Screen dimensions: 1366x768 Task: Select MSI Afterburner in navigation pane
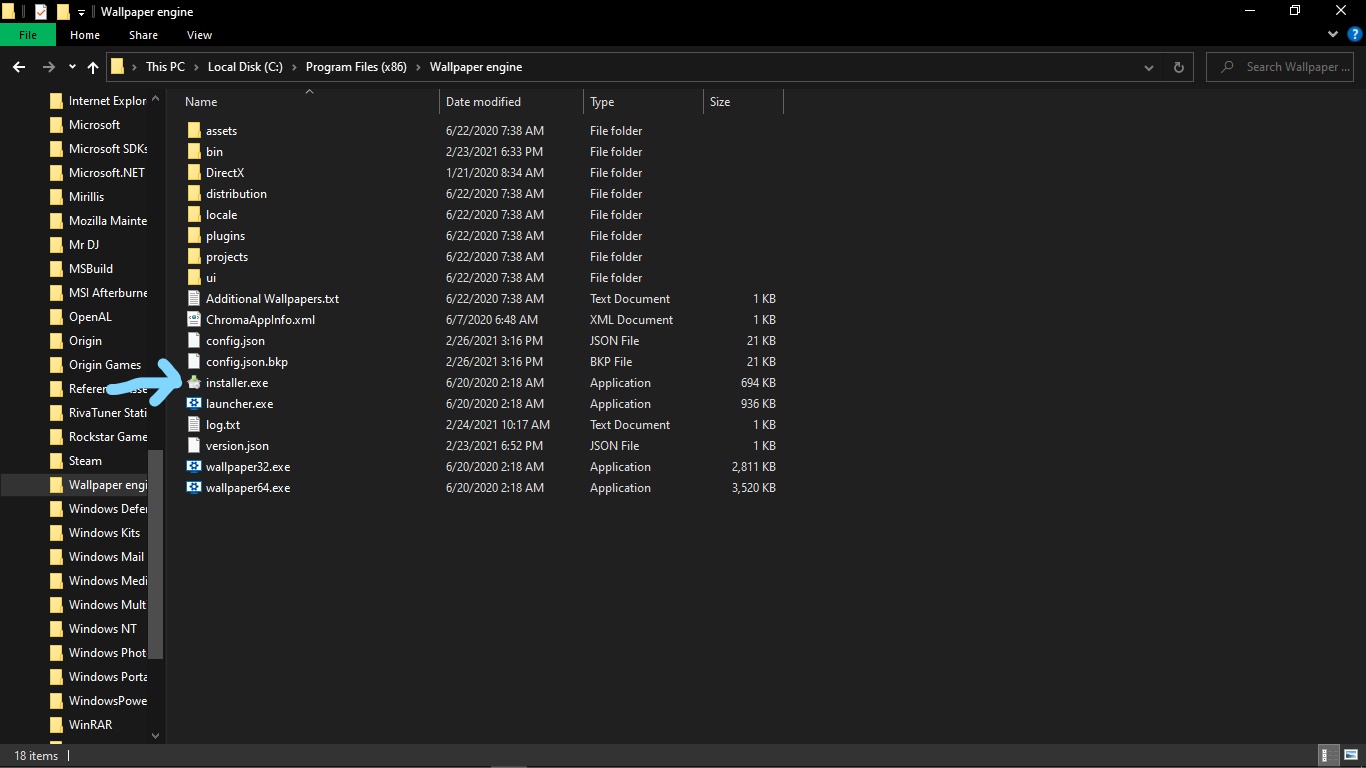[108, 293]
